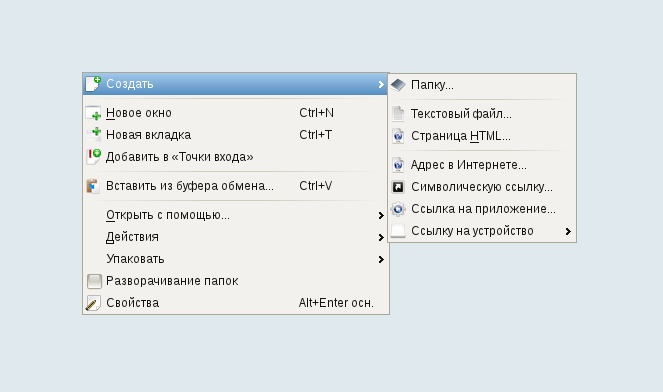This screenshot has height=392, width=663.
Task: Choose Адрес в Интернете entry
Action: [482, 165]
